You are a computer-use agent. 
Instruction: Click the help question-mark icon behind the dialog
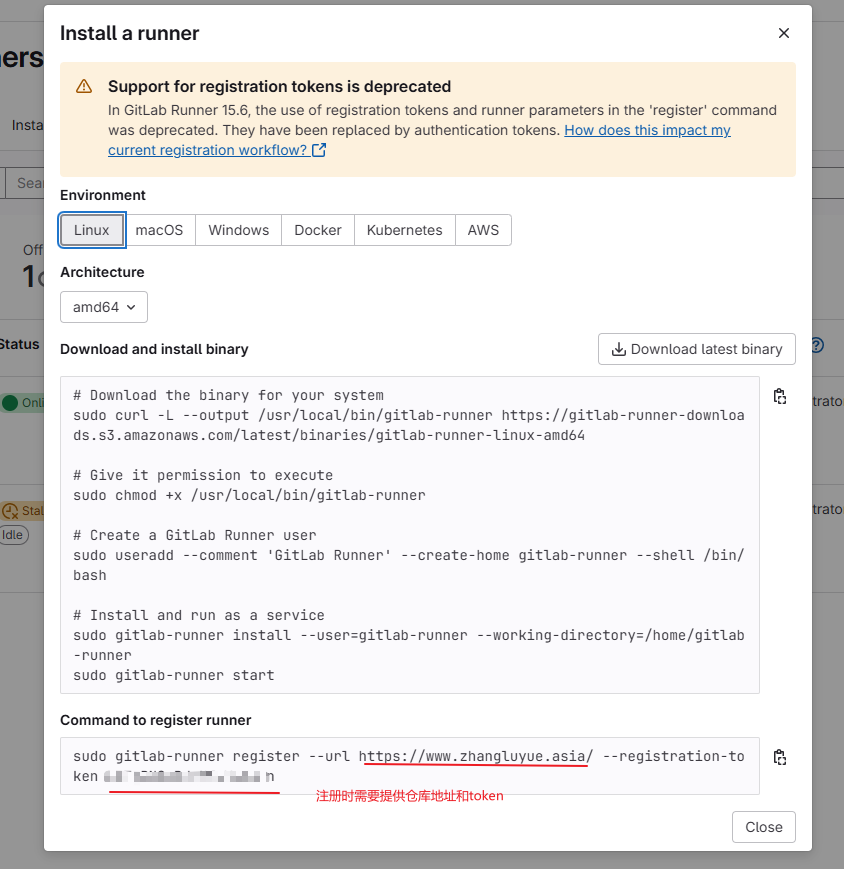point(818,345)
